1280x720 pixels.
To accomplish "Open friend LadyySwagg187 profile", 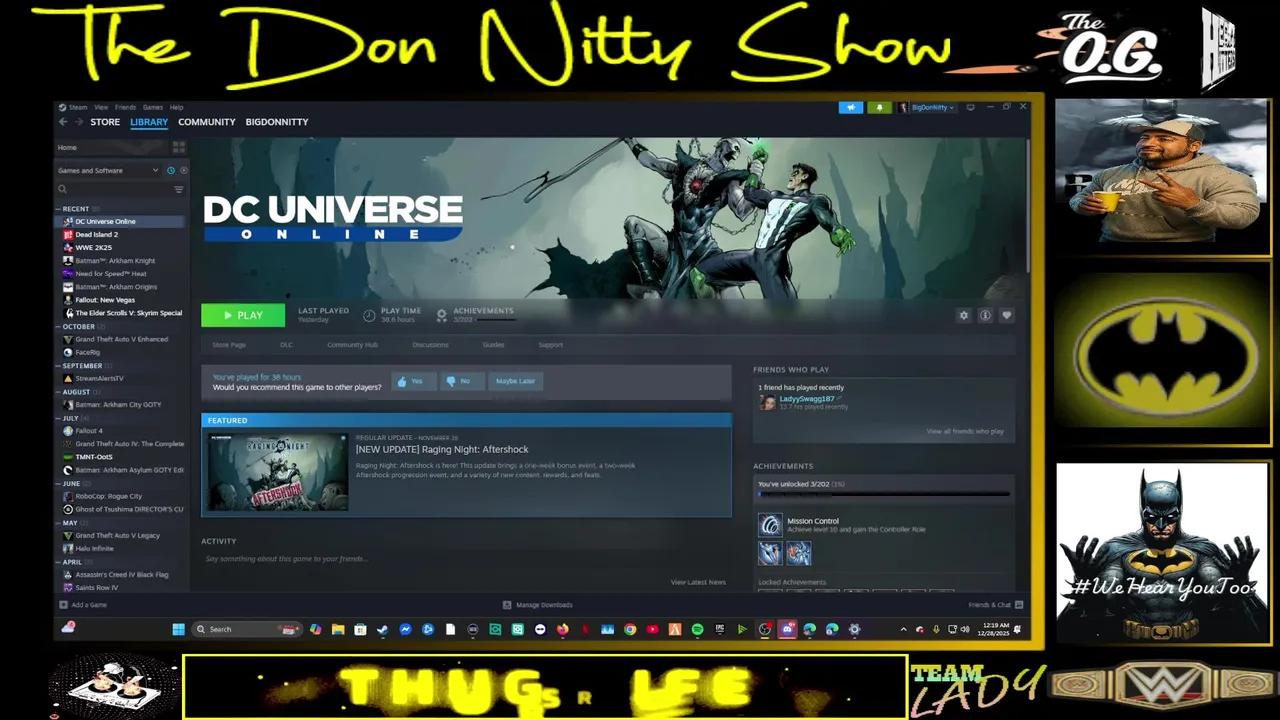I will click(806, 399).
